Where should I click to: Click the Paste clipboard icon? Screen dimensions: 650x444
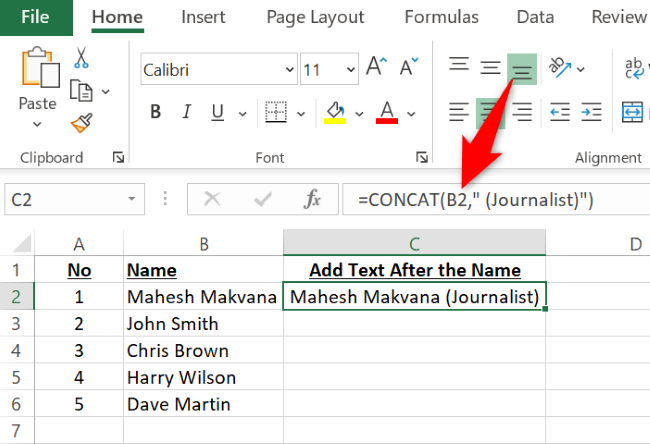pyautogui.click(x=40, y=67)
